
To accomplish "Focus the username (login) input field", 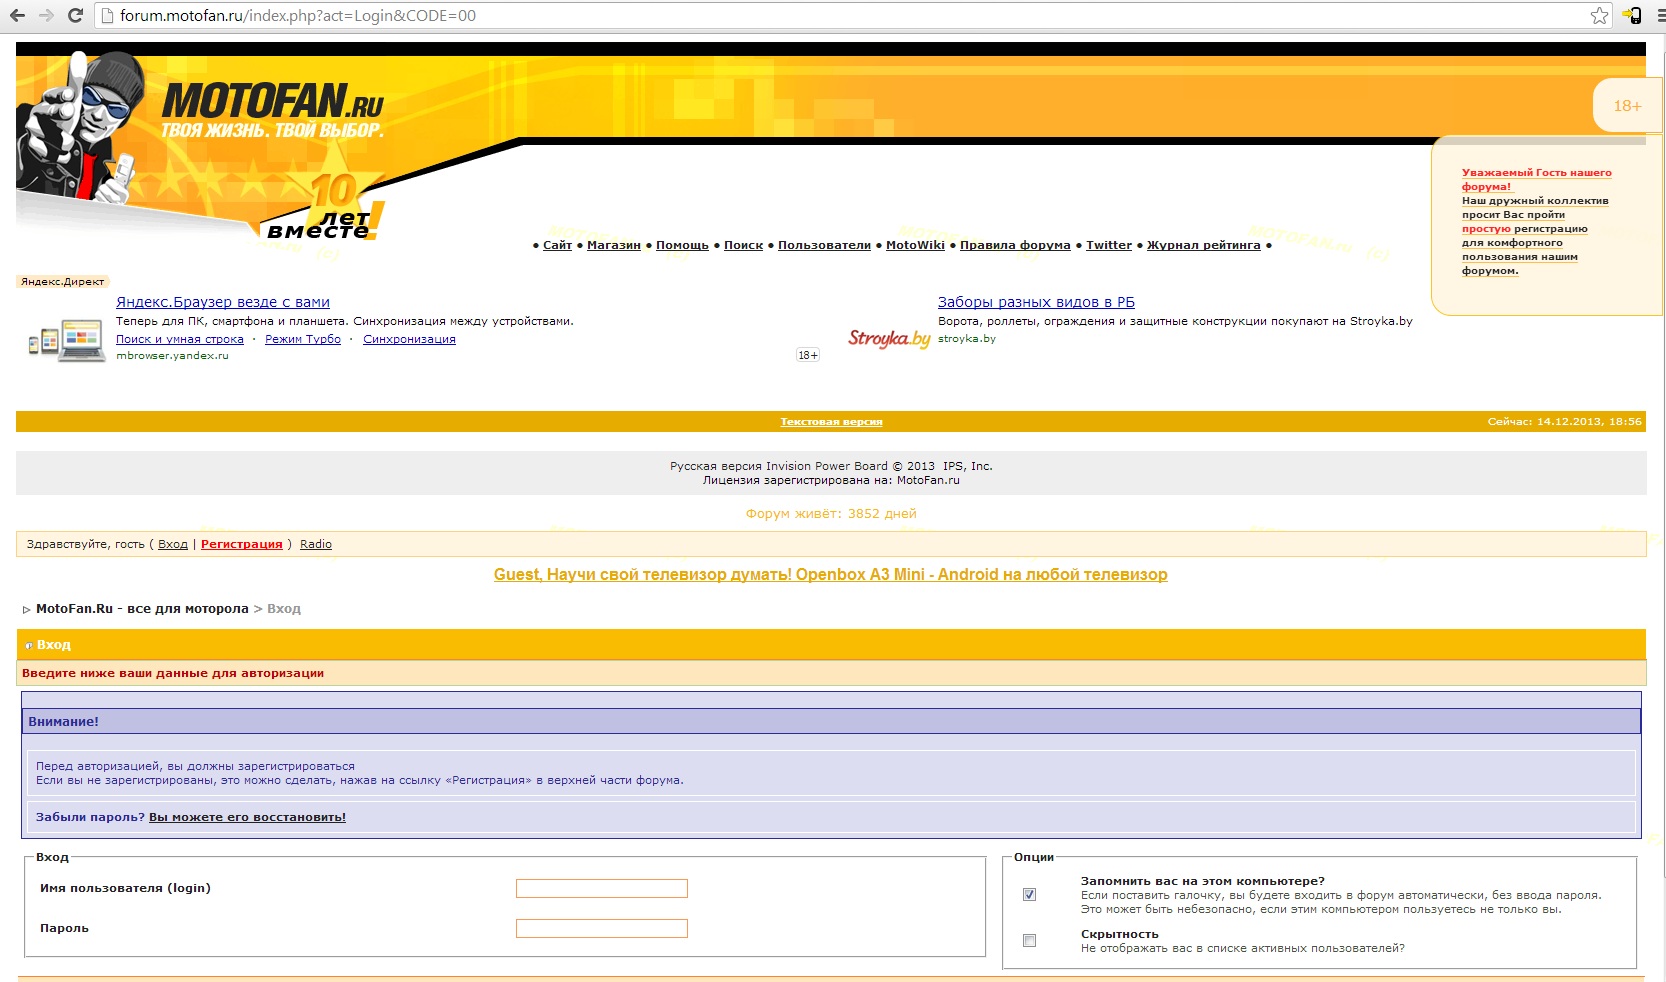I will point(602,888).
